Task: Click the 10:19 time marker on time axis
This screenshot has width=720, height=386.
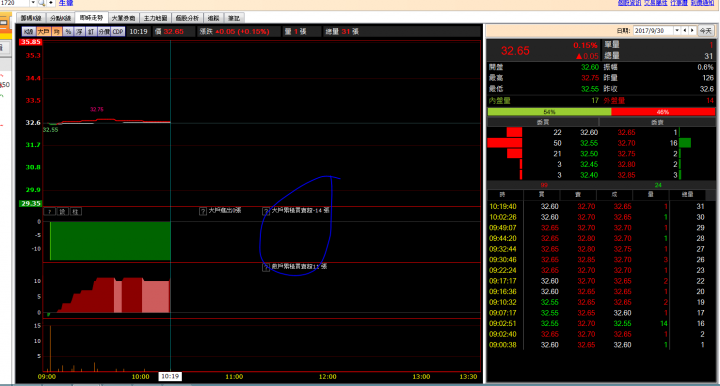Action: pos(170,377)
